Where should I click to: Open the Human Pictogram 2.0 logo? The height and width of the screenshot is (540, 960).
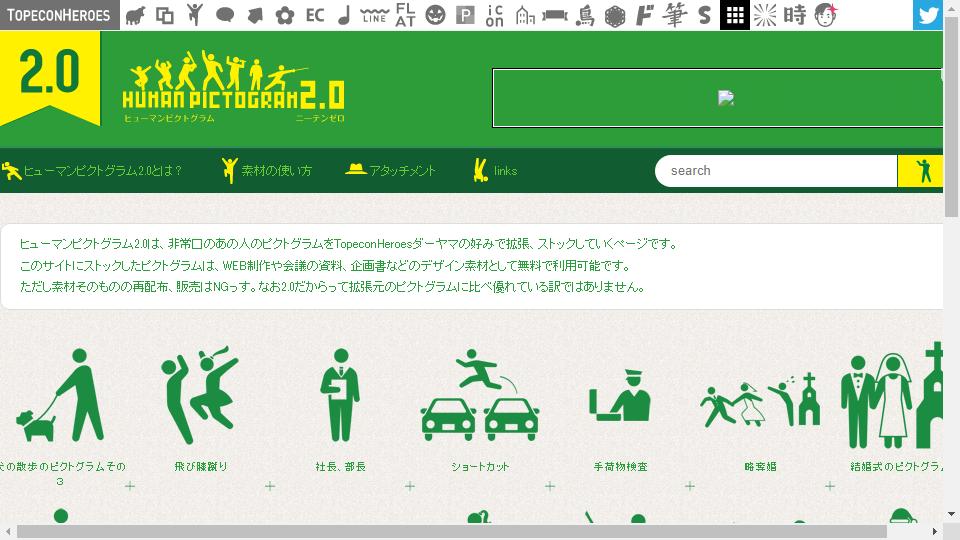tap(233, 87)
